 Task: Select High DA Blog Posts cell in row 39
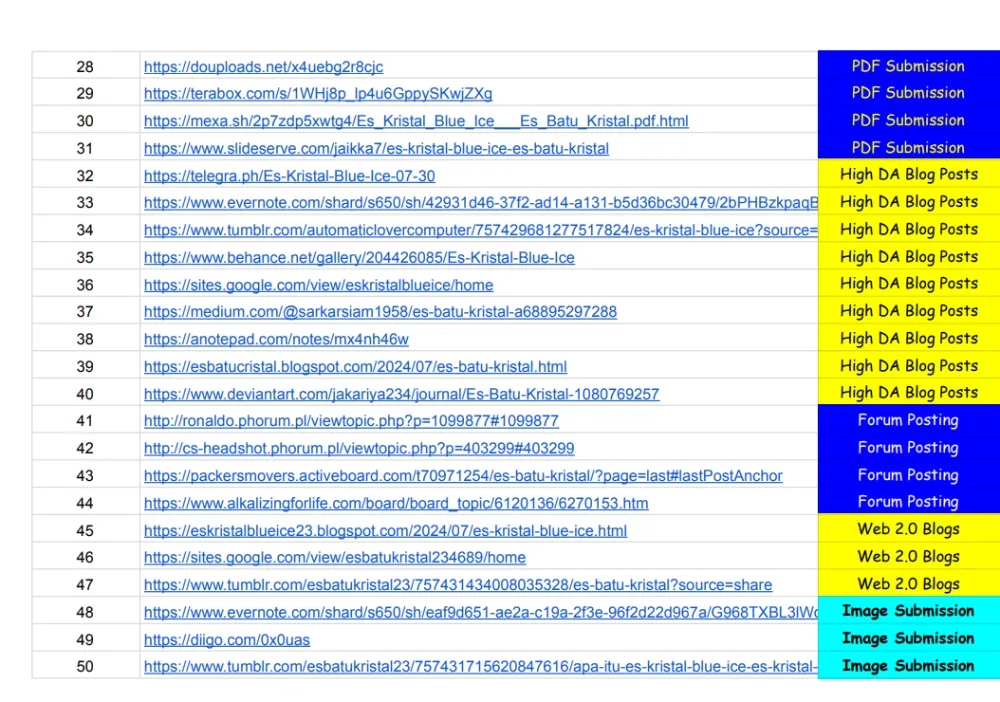coord(909,365)
